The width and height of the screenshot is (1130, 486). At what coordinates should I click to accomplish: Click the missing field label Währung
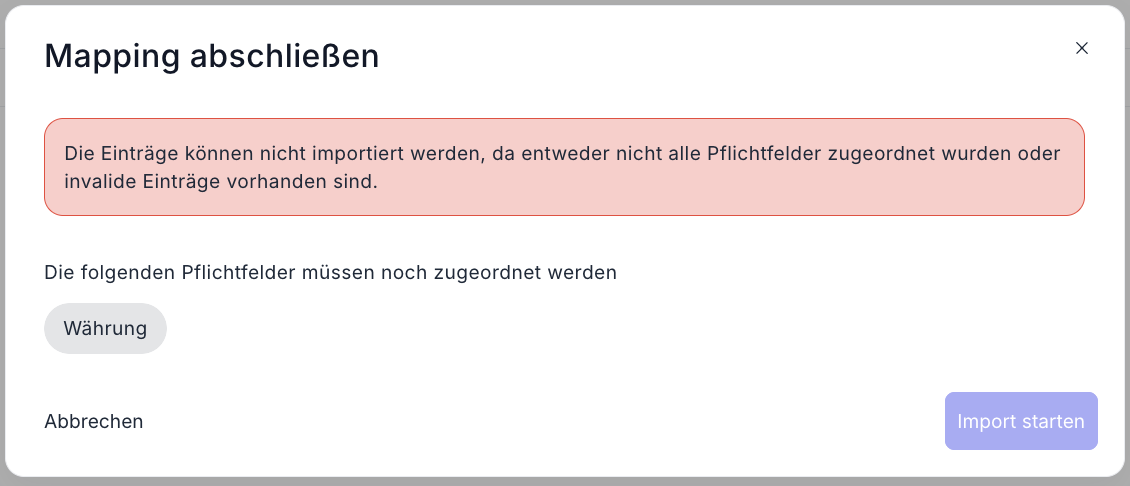click(105, 328)
